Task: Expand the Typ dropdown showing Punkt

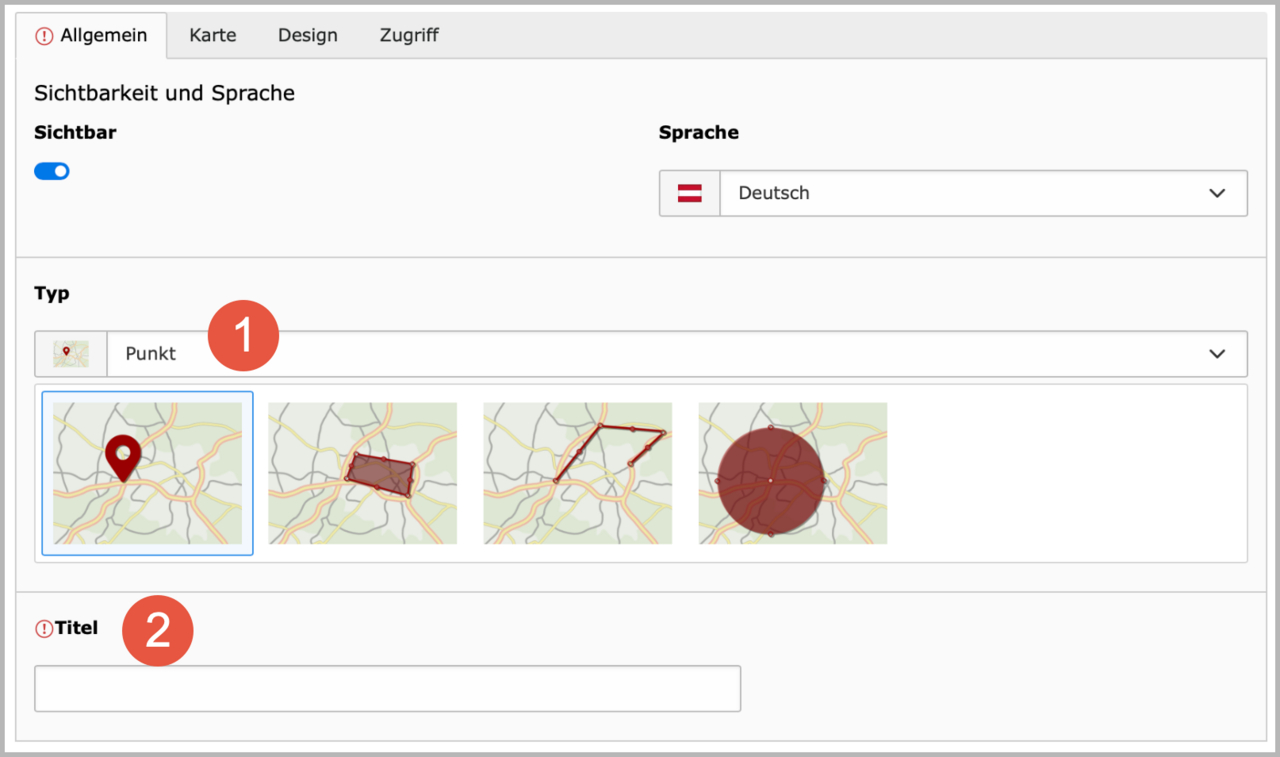Action: click(x=641, y=354)
